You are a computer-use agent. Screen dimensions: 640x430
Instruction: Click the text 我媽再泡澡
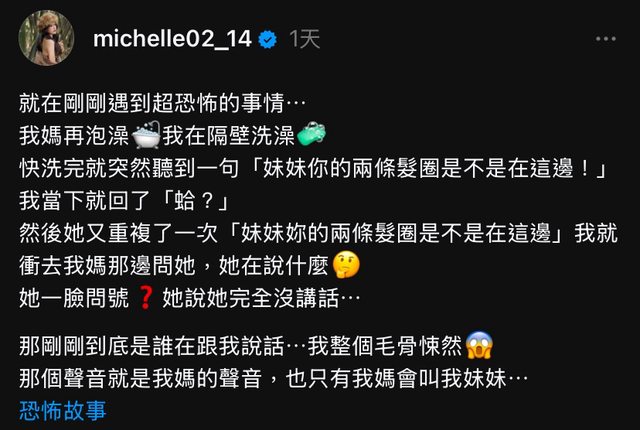pos(74,135)
